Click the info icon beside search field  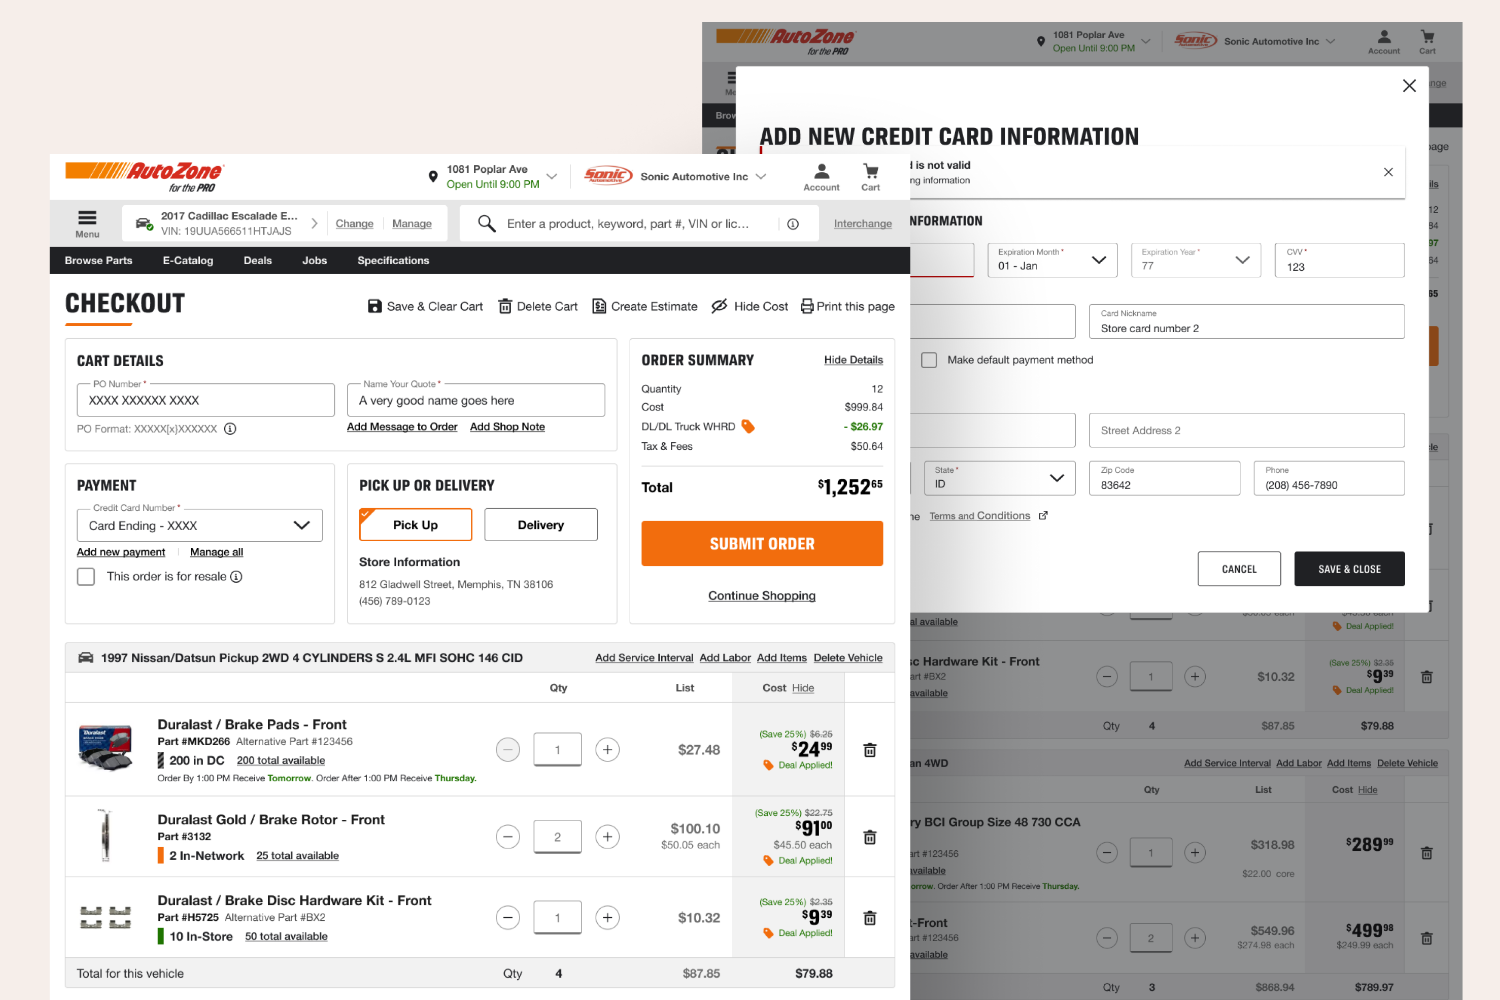pos(793,224)
